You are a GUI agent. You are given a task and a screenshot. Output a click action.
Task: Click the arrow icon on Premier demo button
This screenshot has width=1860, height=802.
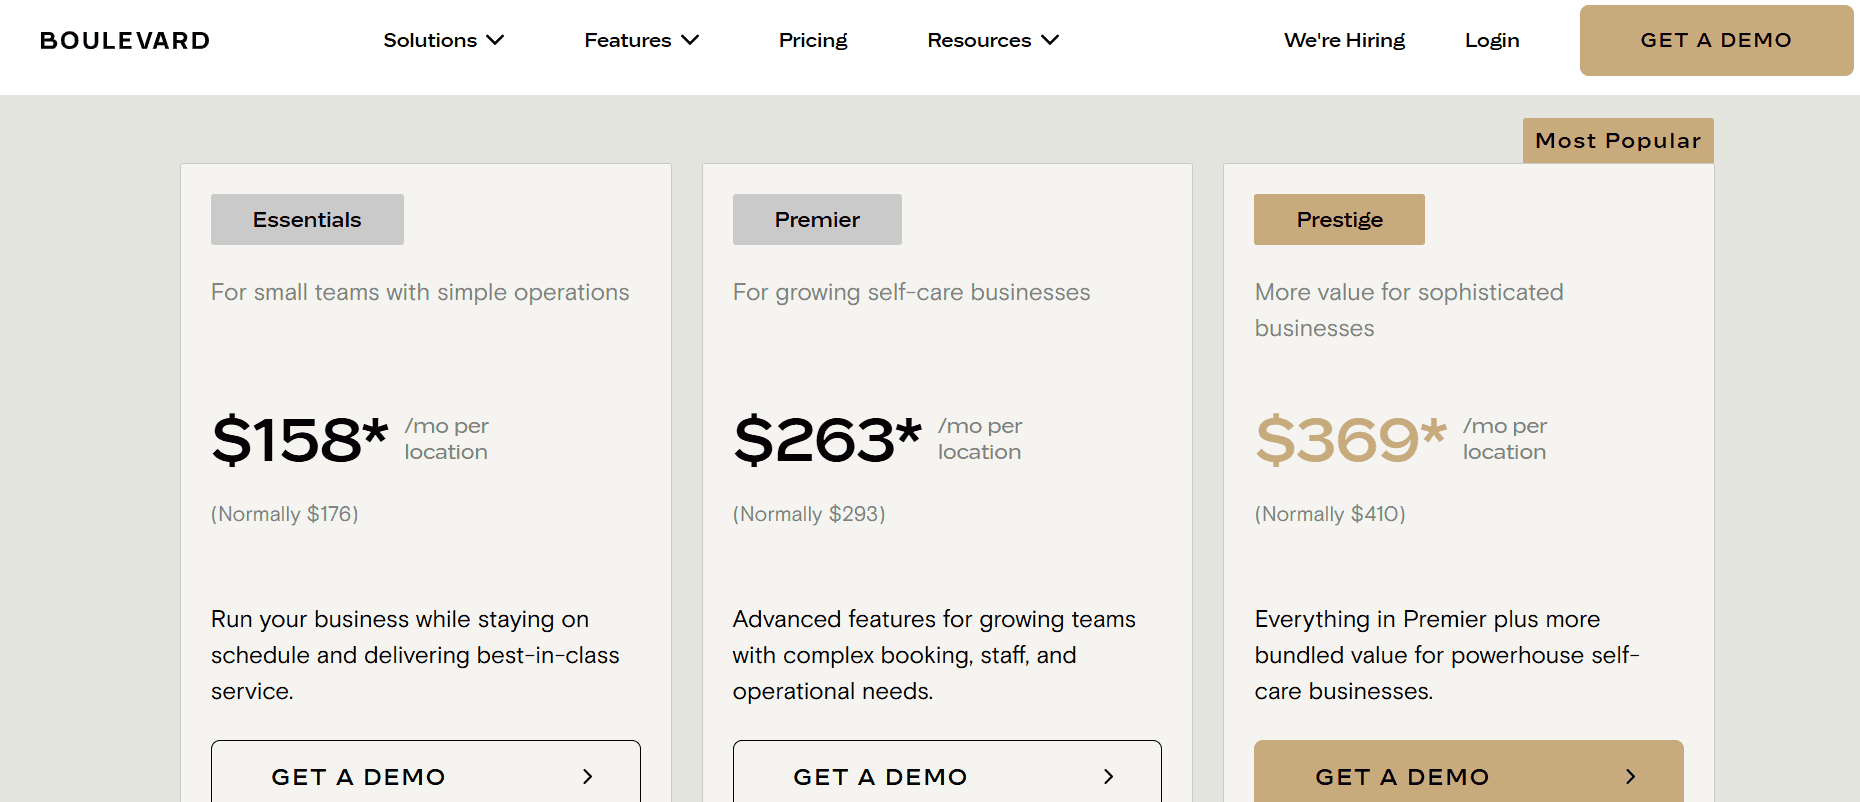[1109, 777]
